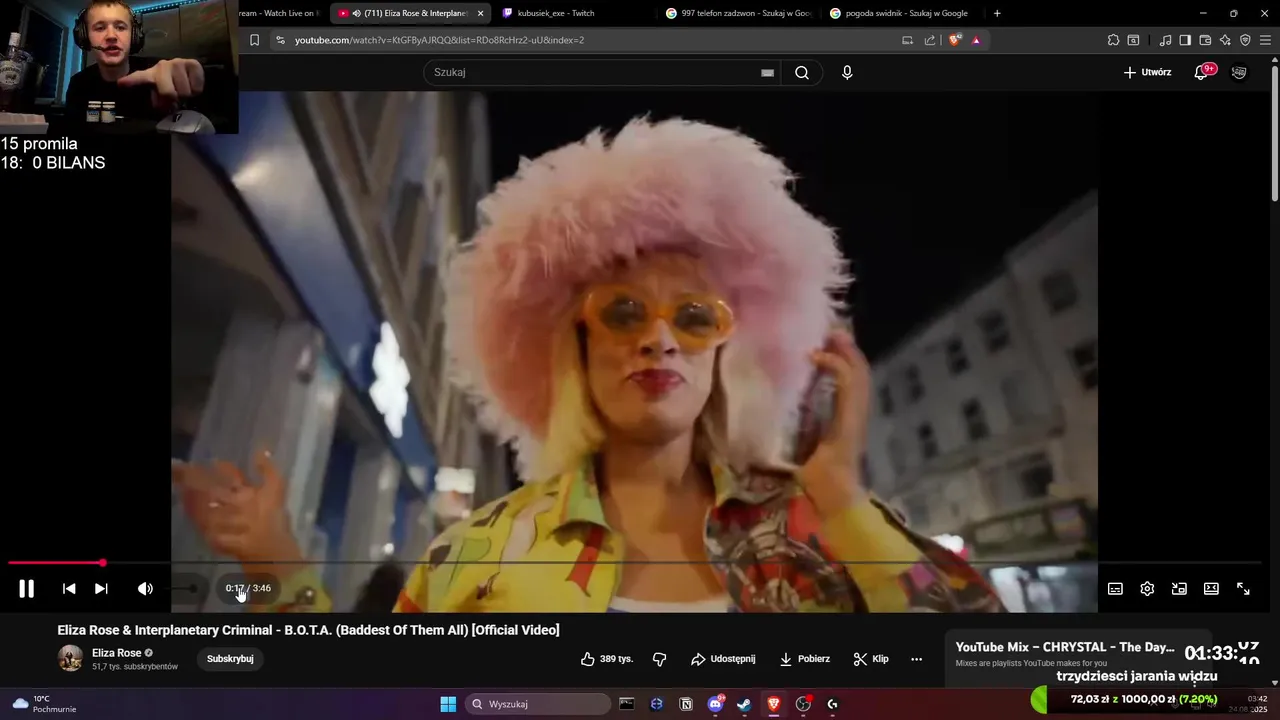Close the Eliza Rose YouTube tab
This screenshot has height=720, width=1280.
click(x=480, y=13)
